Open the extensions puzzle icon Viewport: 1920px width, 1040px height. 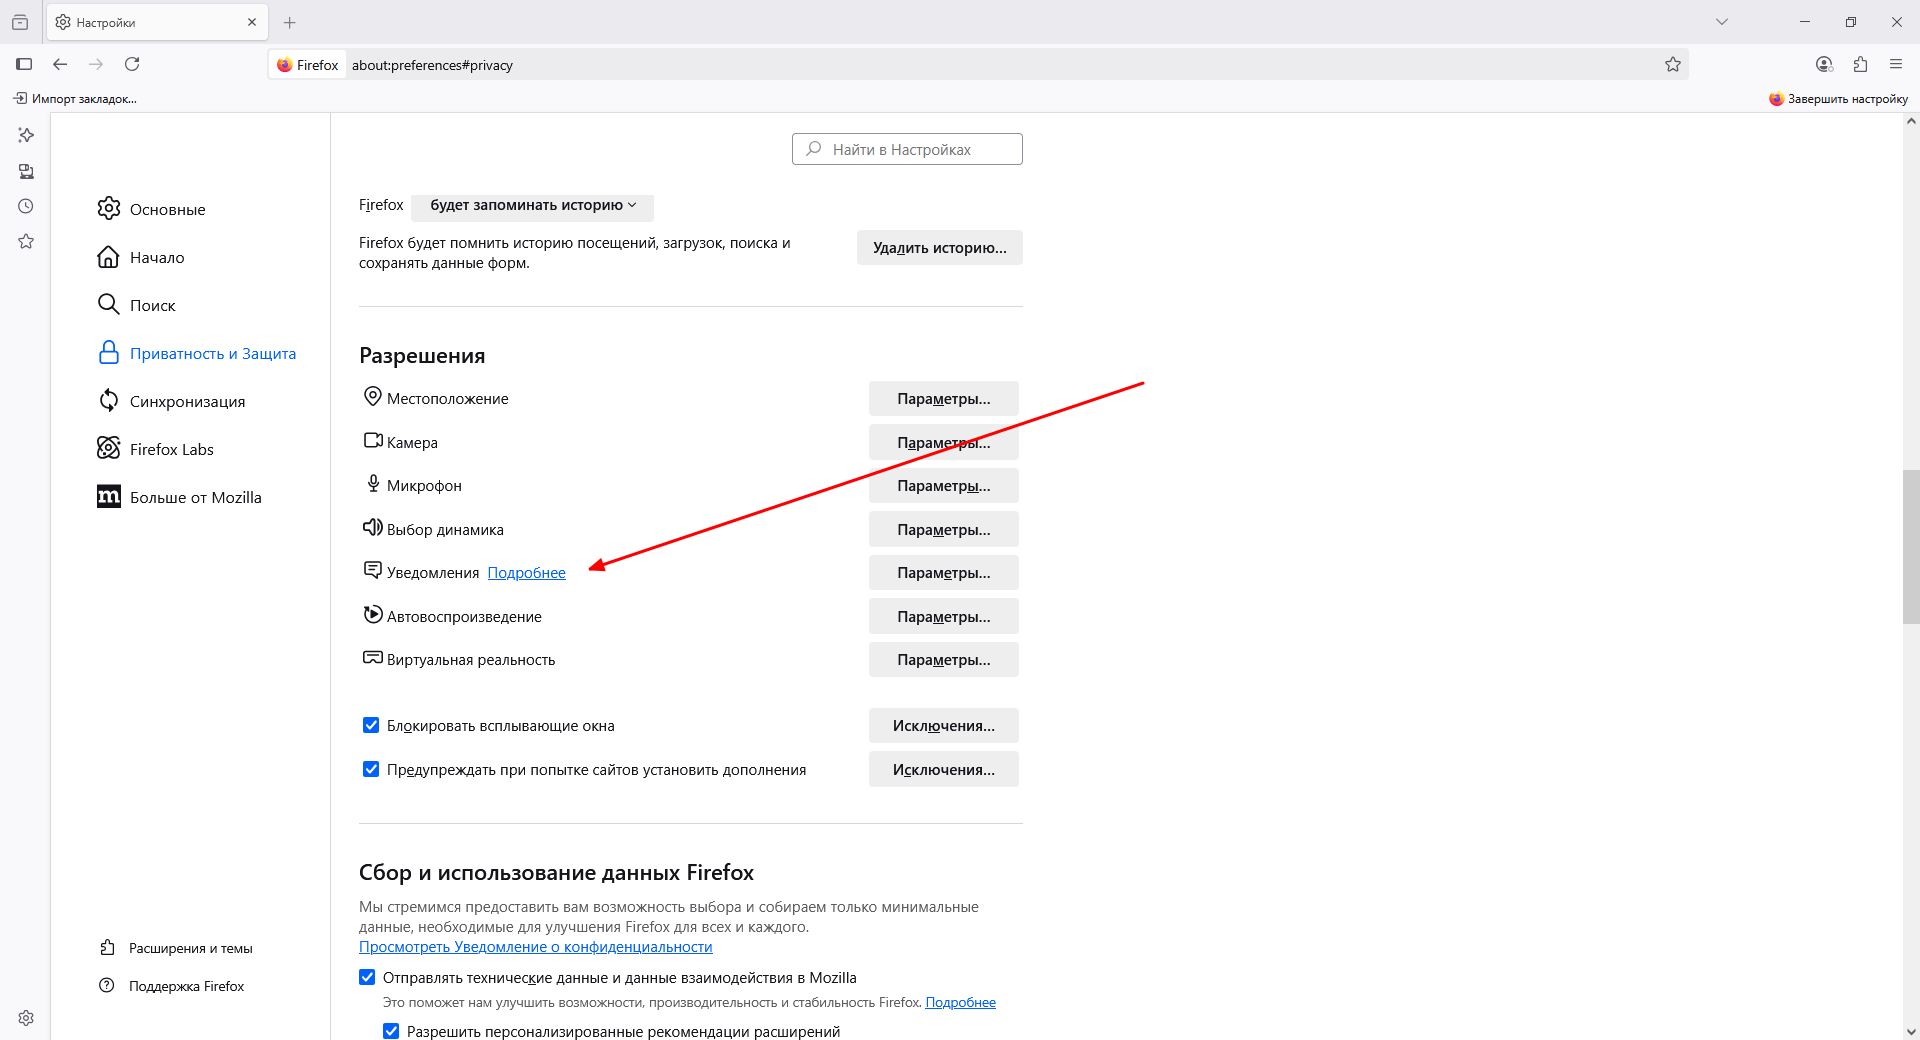click(1860, 64)
